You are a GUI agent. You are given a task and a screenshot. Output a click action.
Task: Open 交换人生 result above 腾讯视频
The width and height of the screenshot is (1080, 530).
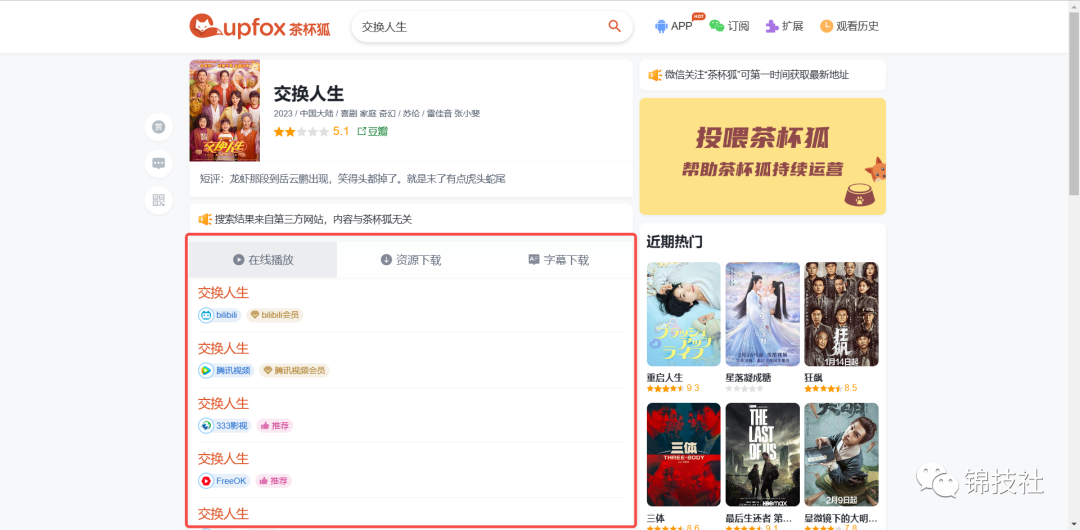click(223, 347)
